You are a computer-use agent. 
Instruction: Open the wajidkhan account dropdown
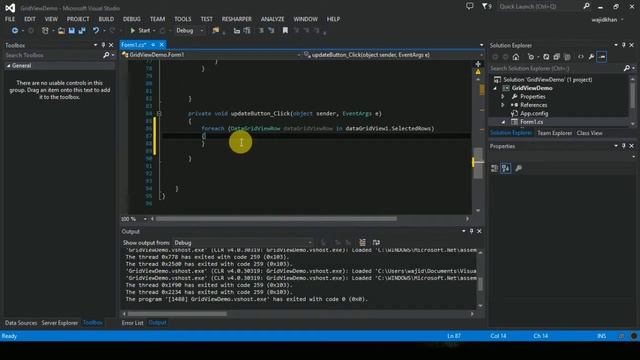click(607, 20)
